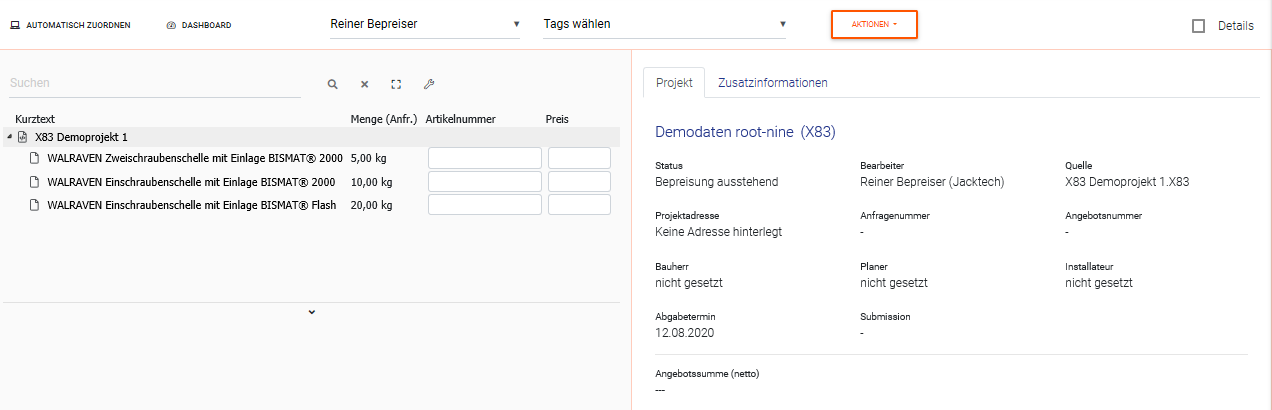
Task: Collapse the X83 Demoprojekt 1 tree node
Action: (x=9, y=137)
